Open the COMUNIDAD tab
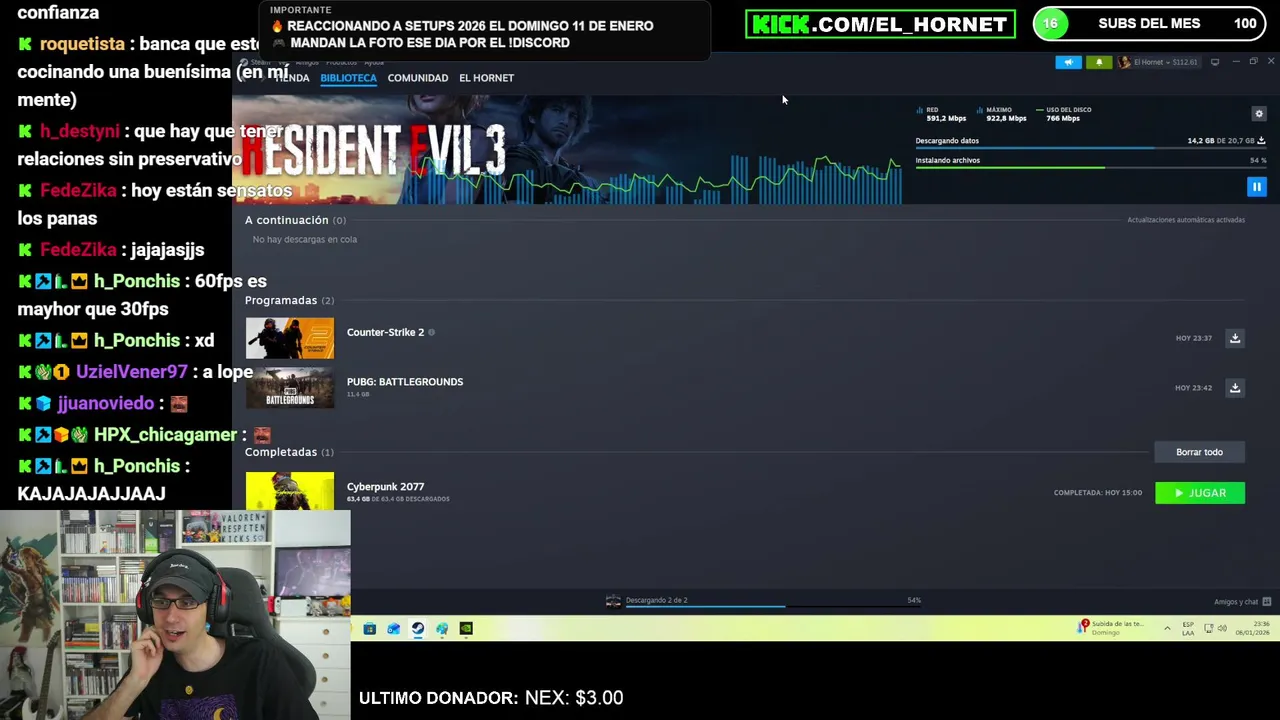The image size is (1280, 720). [418, 78]
